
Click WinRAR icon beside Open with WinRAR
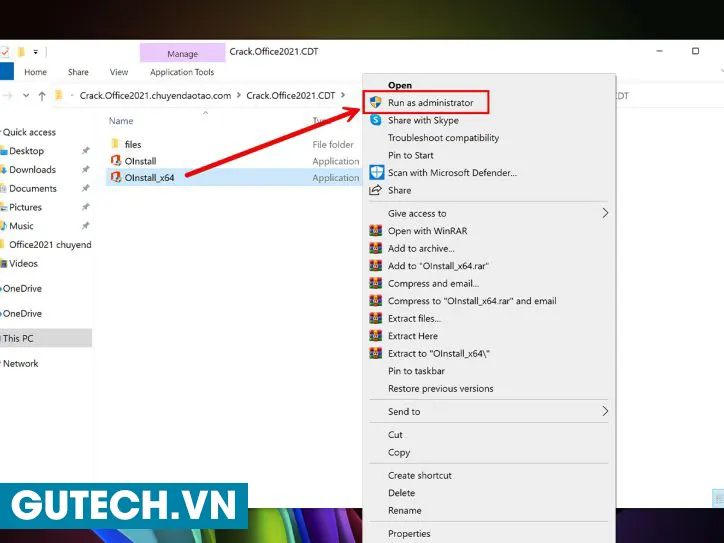(376, 231)
